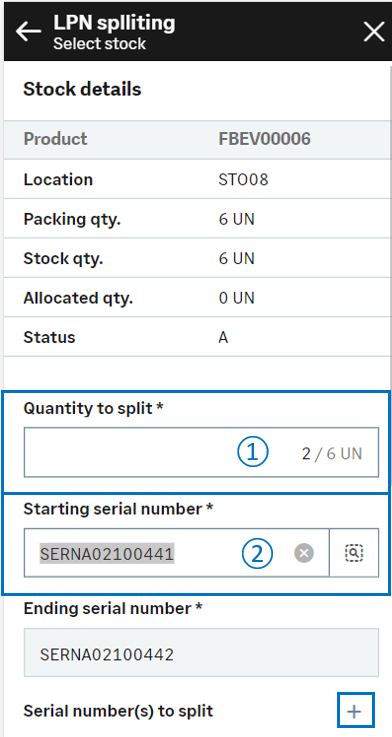The height and width of the screenshot is (737, 392).
Task: Select the Product FBEV00006 header row
Action: (197, 139)
